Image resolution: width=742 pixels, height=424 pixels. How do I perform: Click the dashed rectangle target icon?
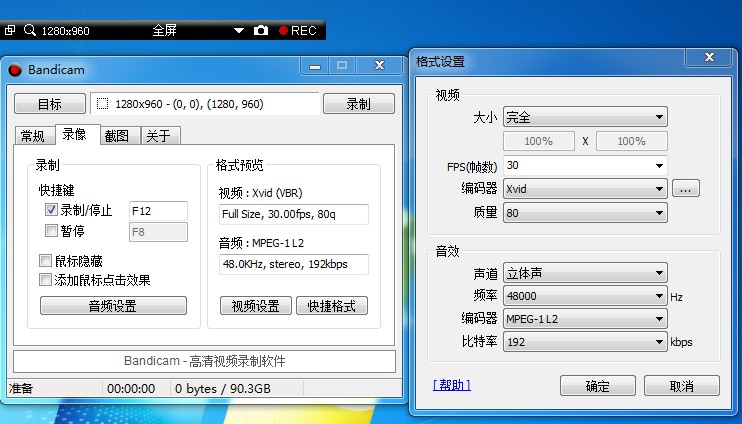pyautogui.click(x=102, y=104)
